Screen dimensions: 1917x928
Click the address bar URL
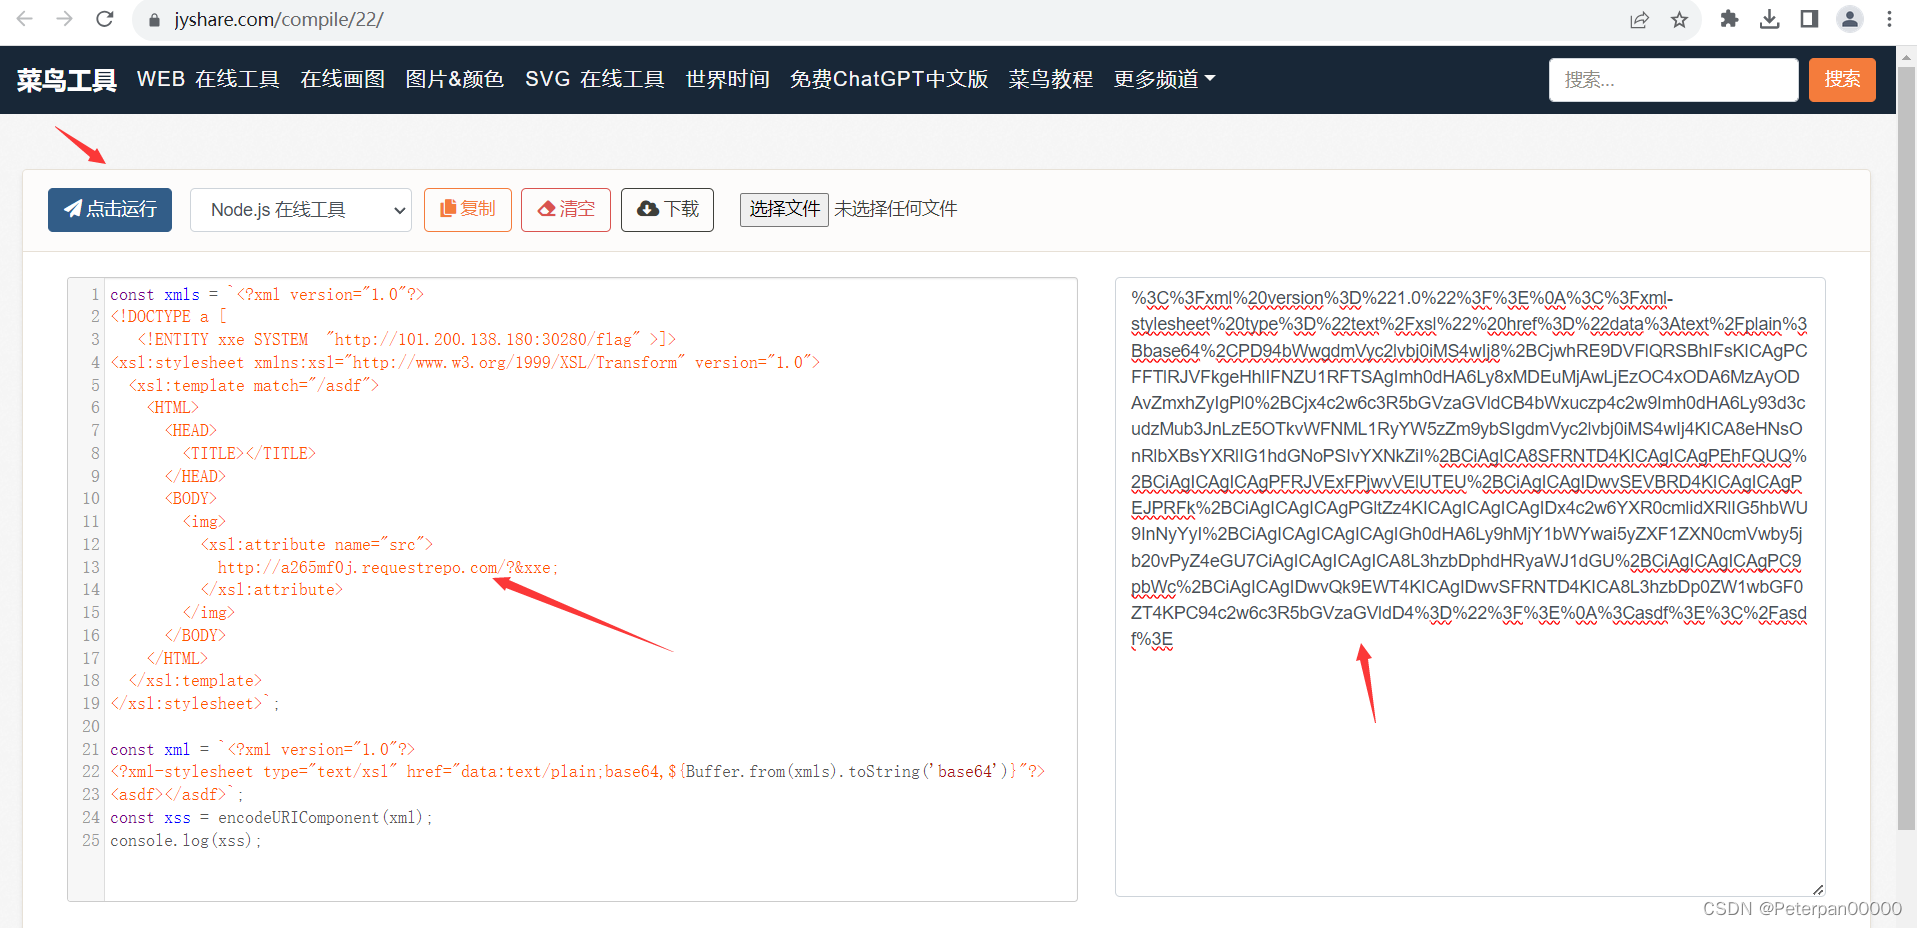tap(278, 20)
